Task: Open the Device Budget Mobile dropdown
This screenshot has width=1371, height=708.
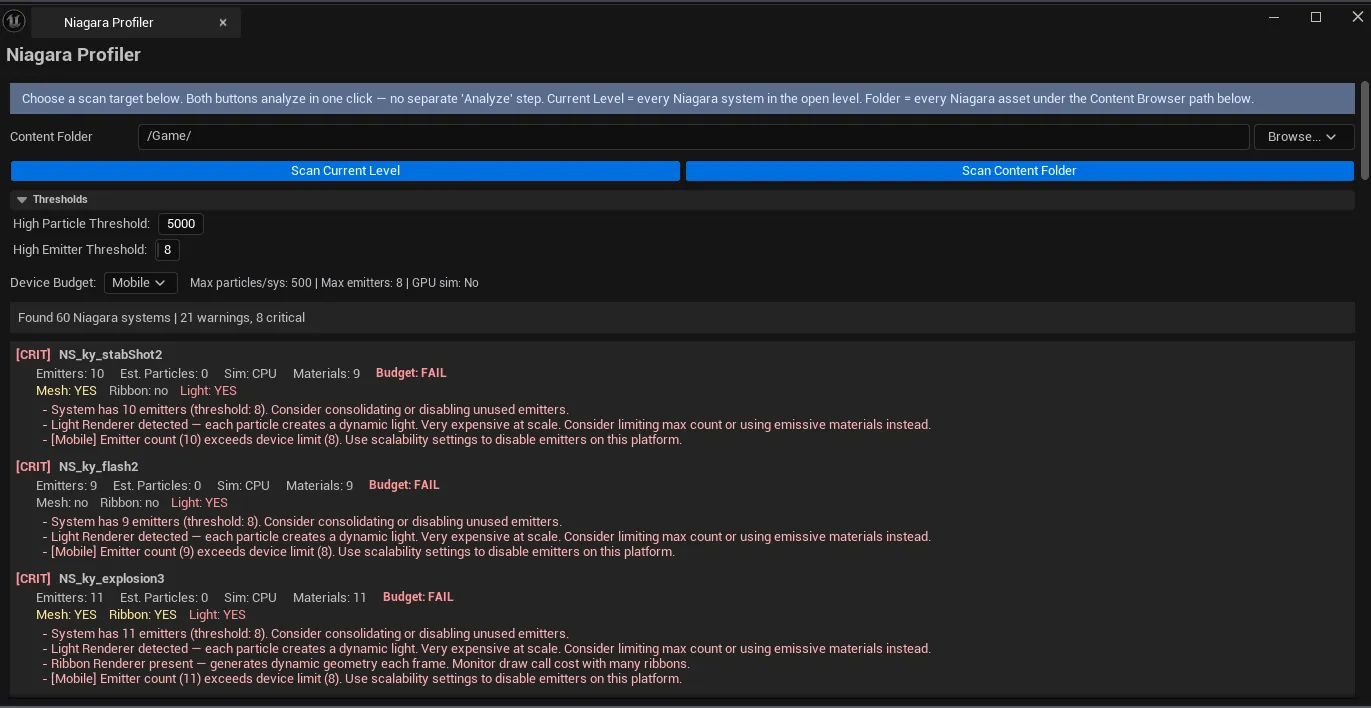Action: 140,283
